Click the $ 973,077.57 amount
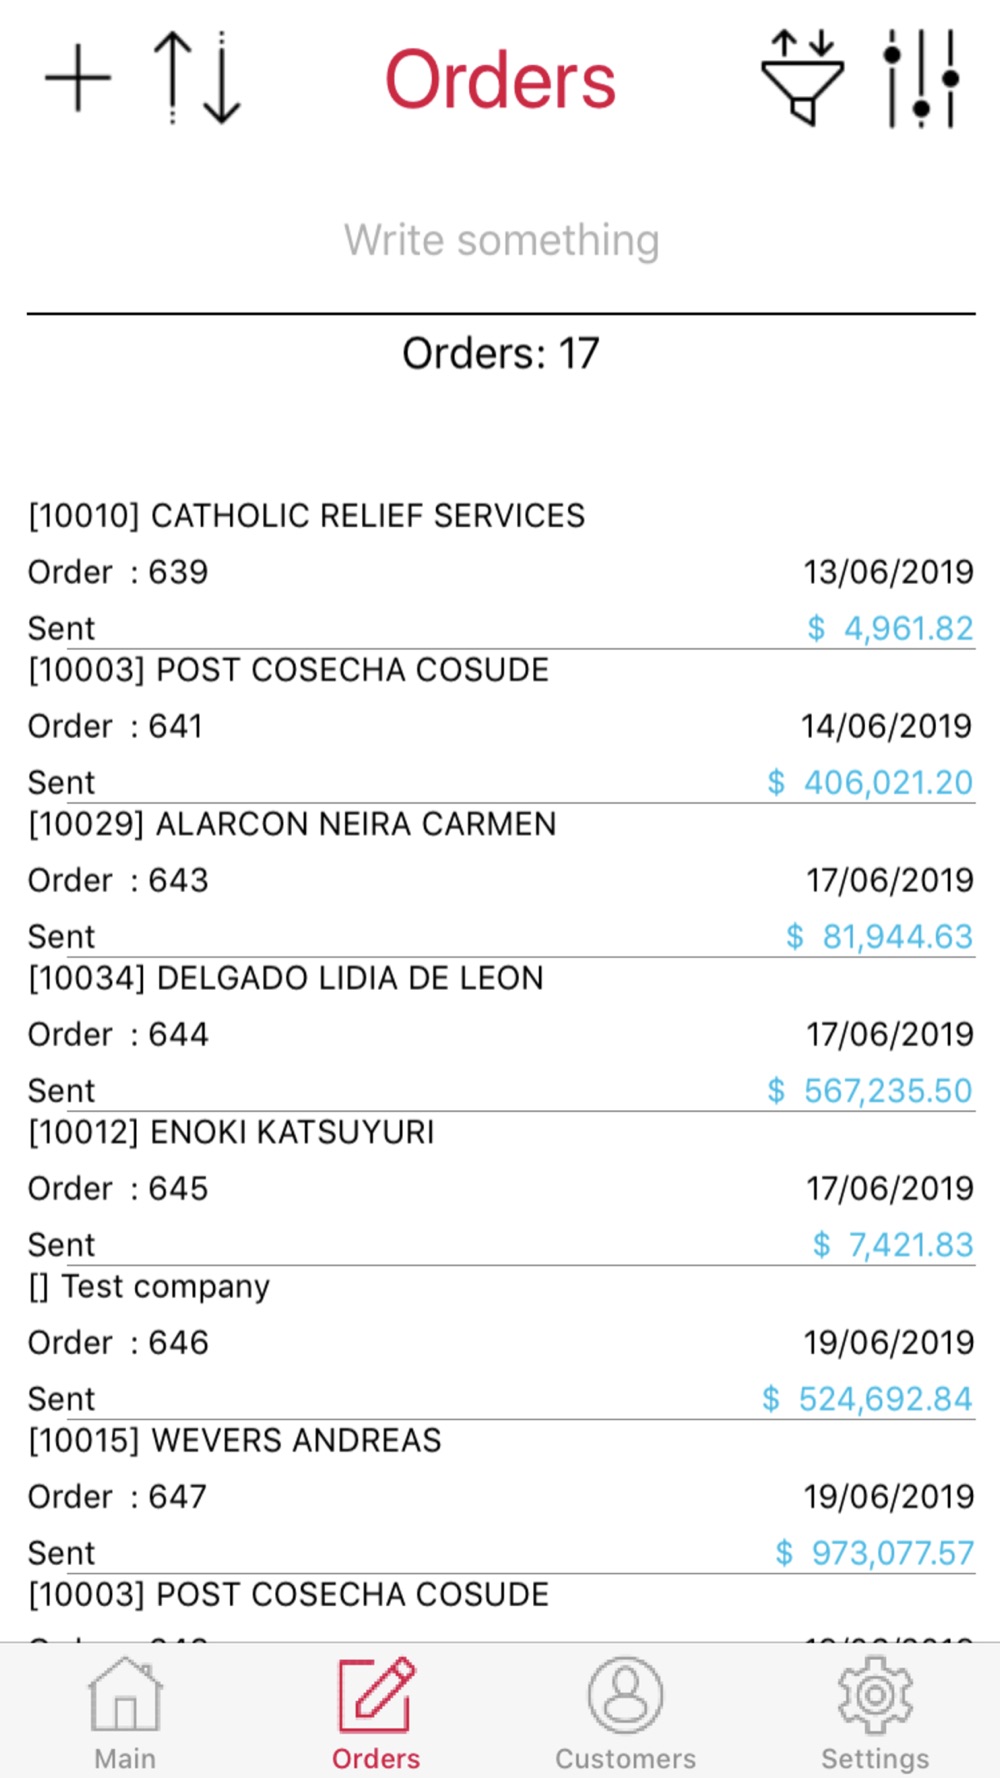The width and height of the screenshot is (1000, 1778). [874, 1553]
